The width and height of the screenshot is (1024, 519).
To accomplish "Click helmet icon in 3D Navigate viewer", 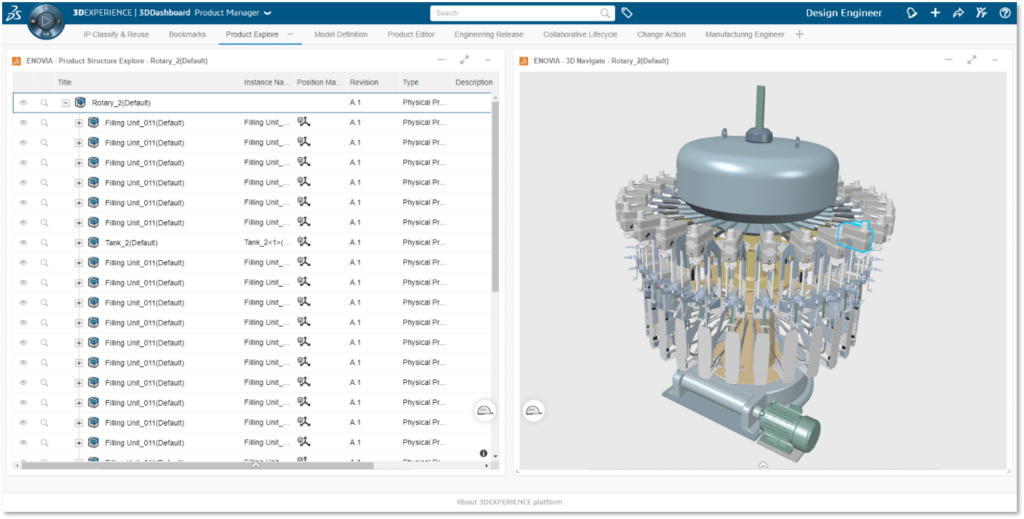I will pos(534,410).
